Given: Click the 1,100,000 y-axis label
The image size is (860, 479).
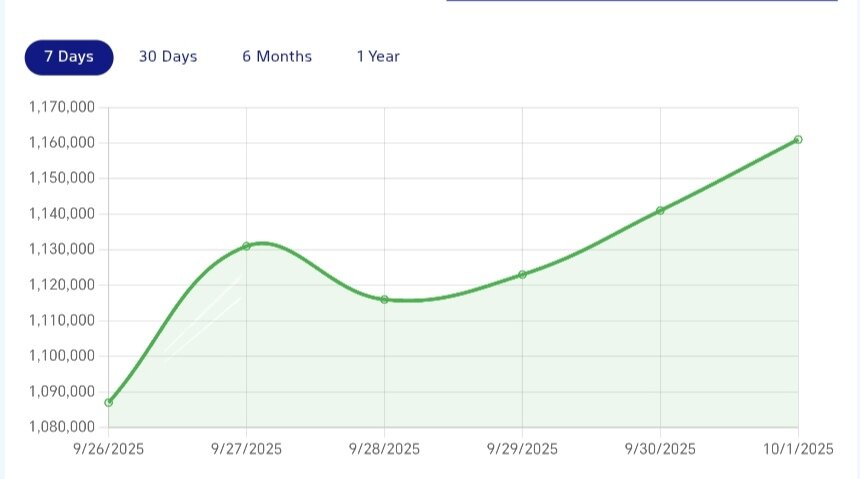Looking at the screenshot, I should pyautogui.click(x=62, y=356).
